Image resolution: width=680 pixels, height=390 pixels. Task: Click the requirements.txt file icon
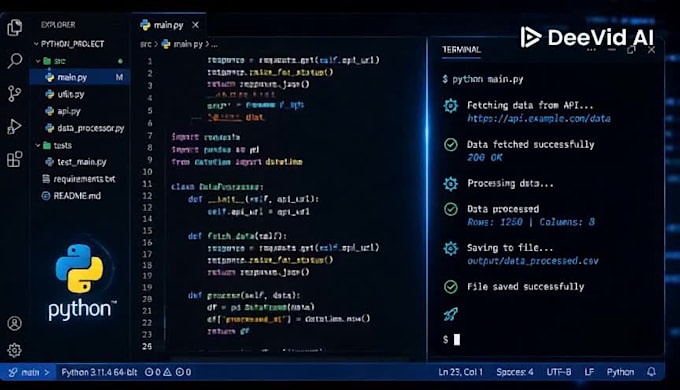tap(46, 179)
